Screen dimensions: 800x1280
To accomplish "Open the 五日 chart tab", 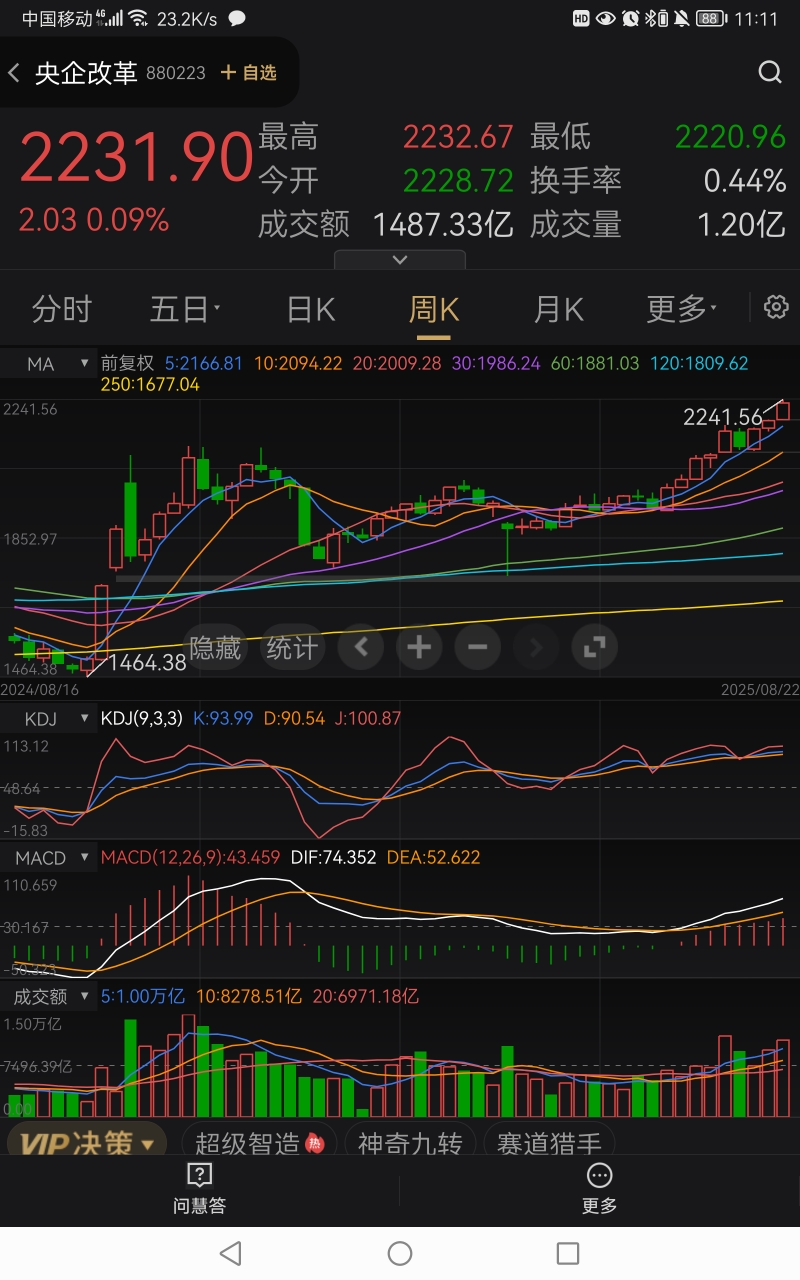I will pyautogui.click(x=184, y=309).
